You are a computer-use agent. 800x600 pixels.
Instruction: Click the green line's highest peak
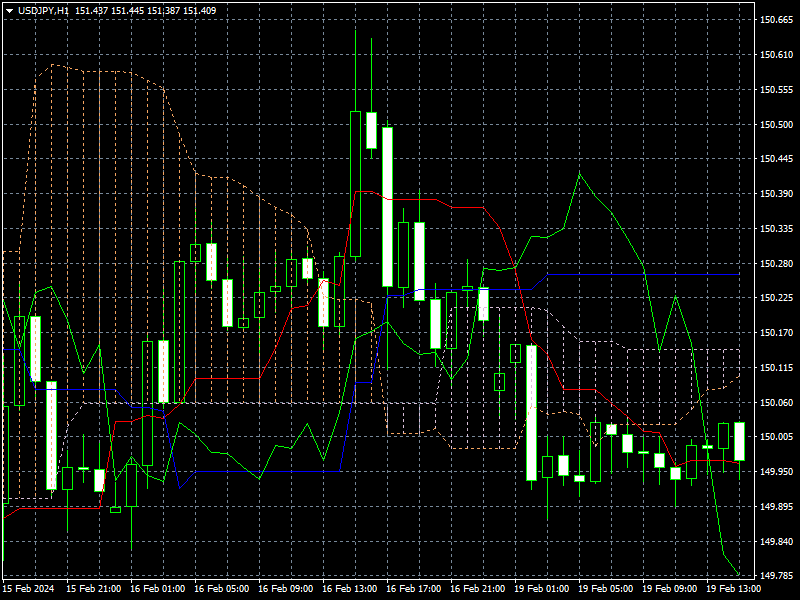579,174
